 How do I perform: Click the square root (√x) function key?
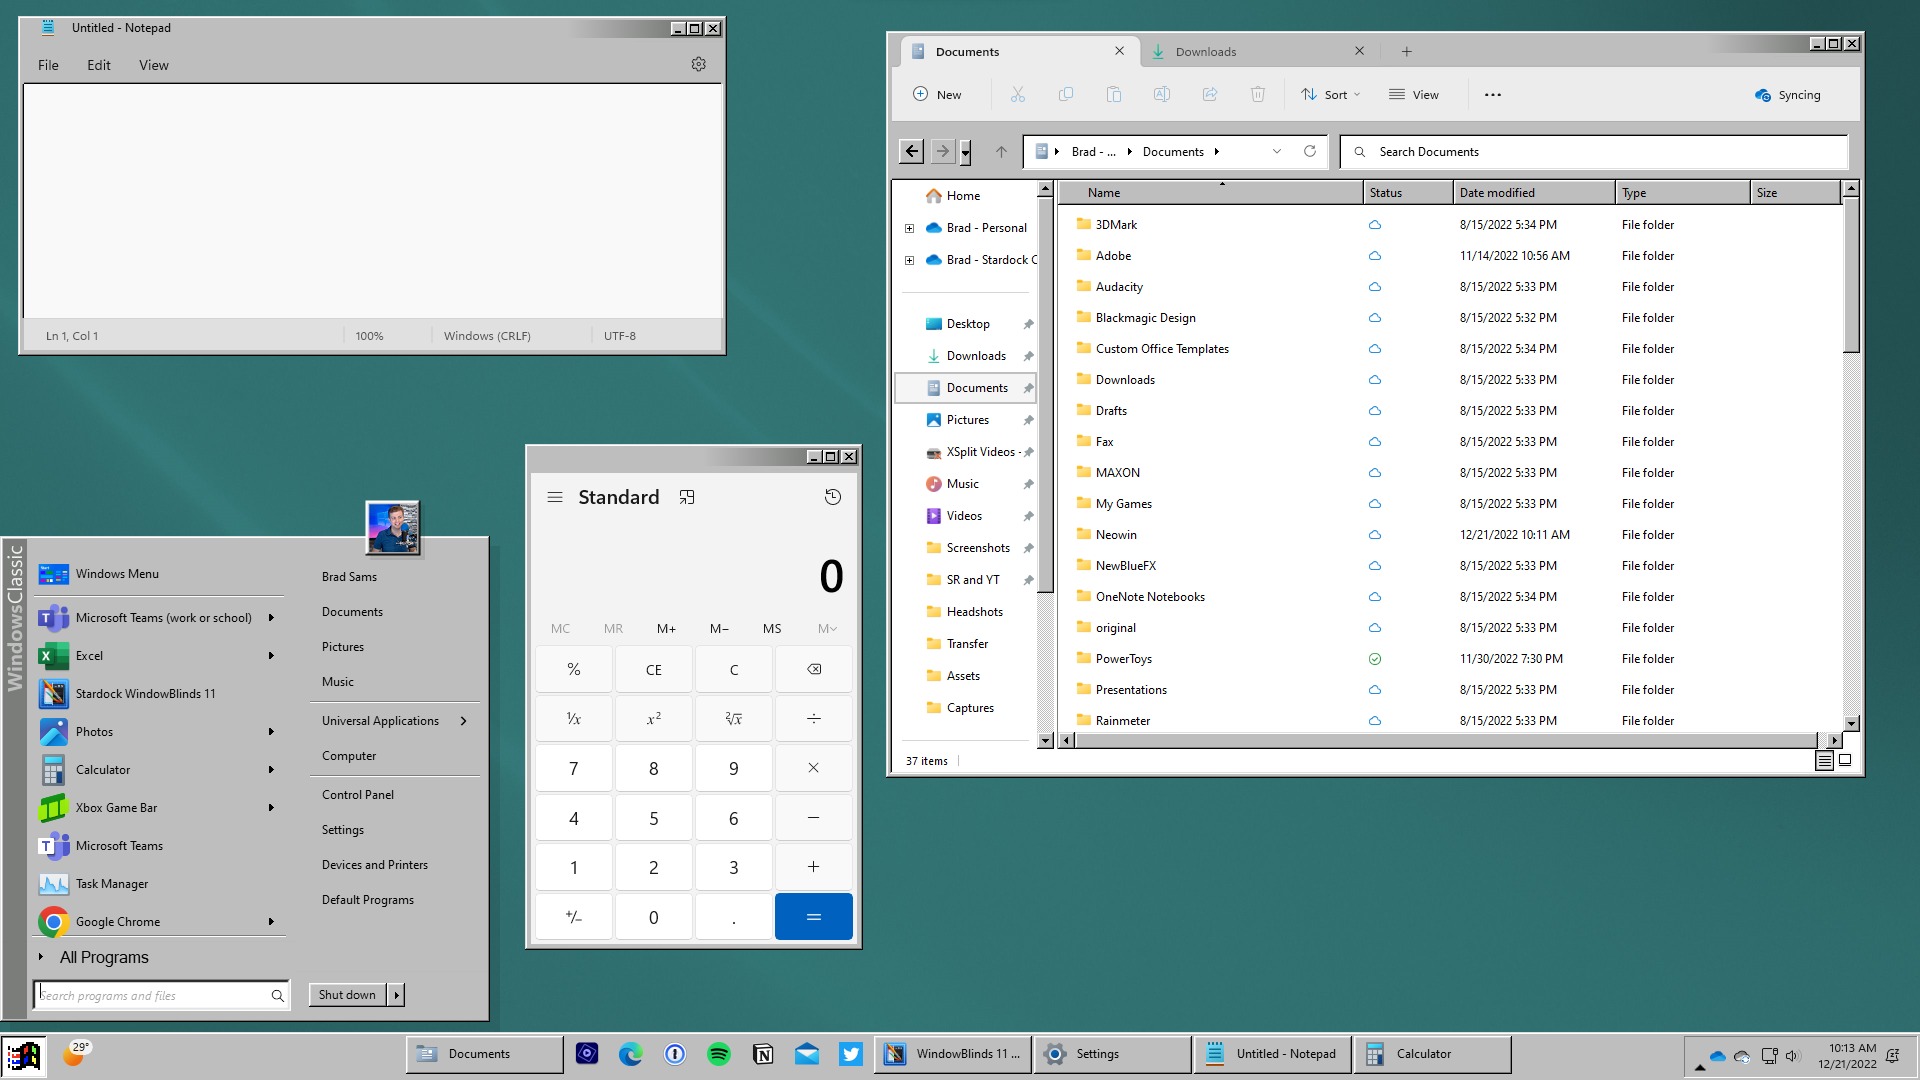point(733,717)
